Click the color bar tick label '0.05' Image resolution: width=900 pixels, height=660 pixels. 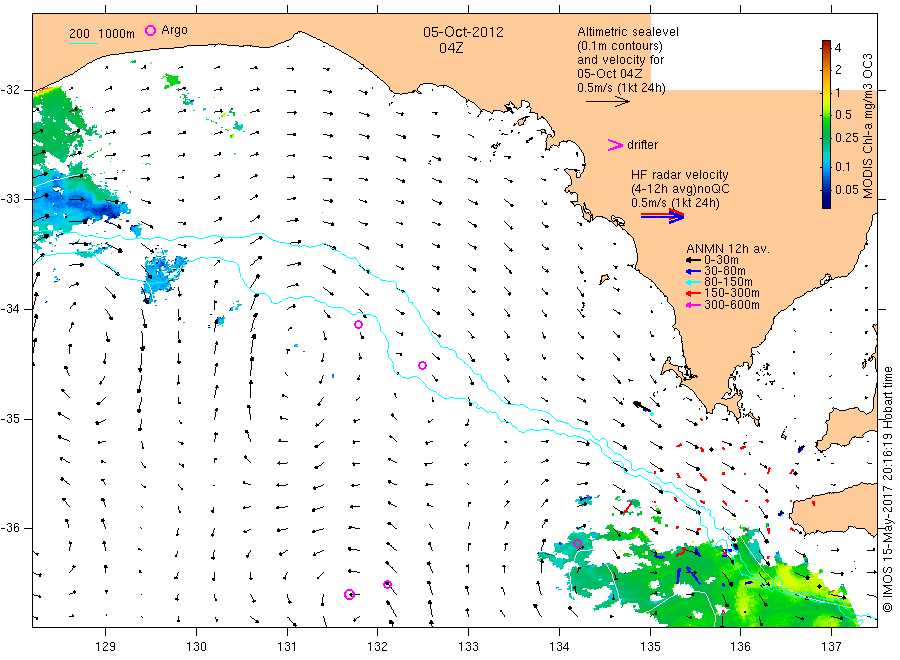[847, 190]
